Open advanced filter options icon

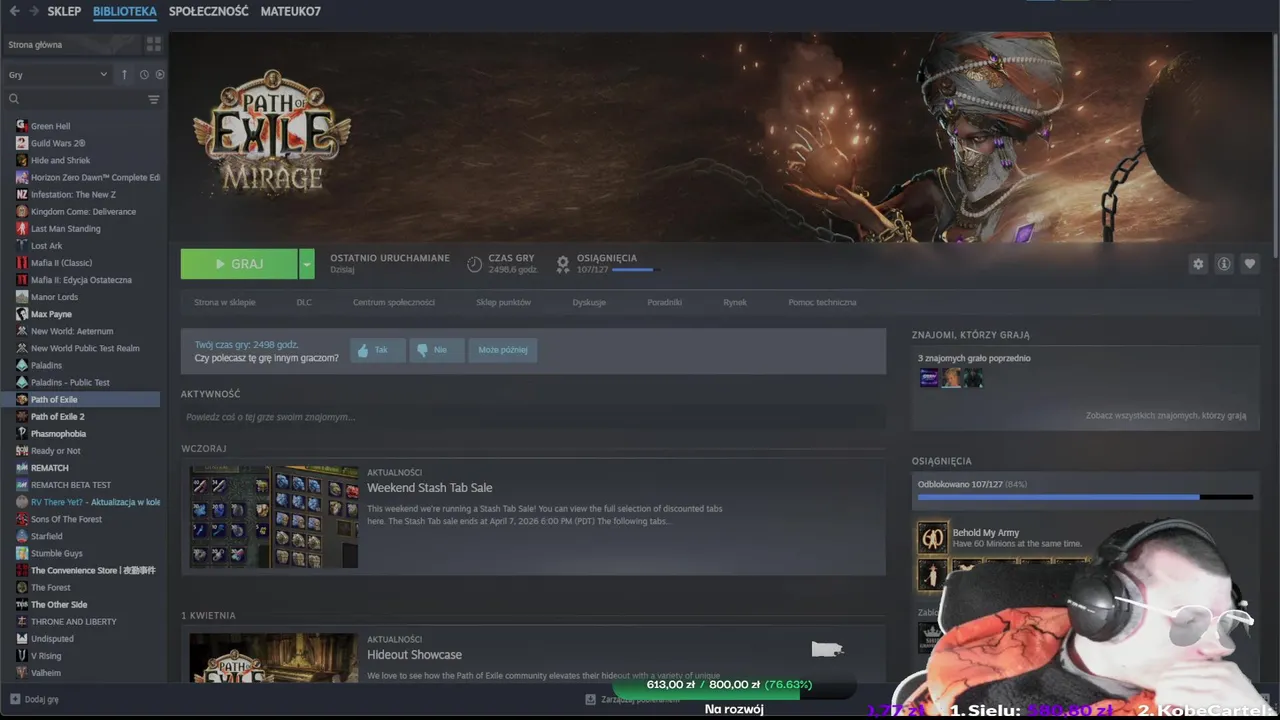(154, 99)
